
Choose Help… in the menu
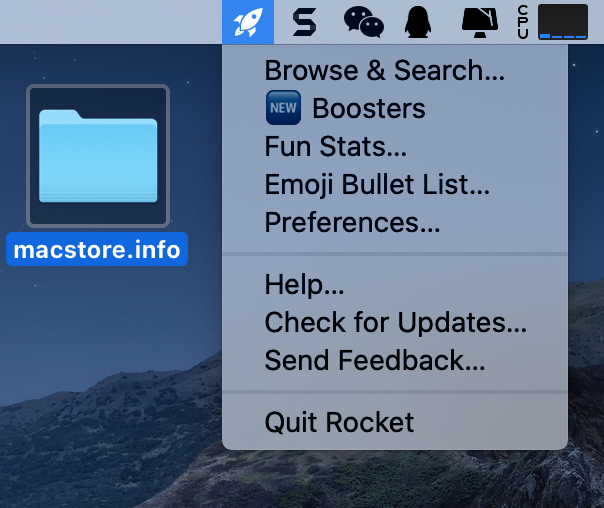pyautogui.click(x=394, y=285)
